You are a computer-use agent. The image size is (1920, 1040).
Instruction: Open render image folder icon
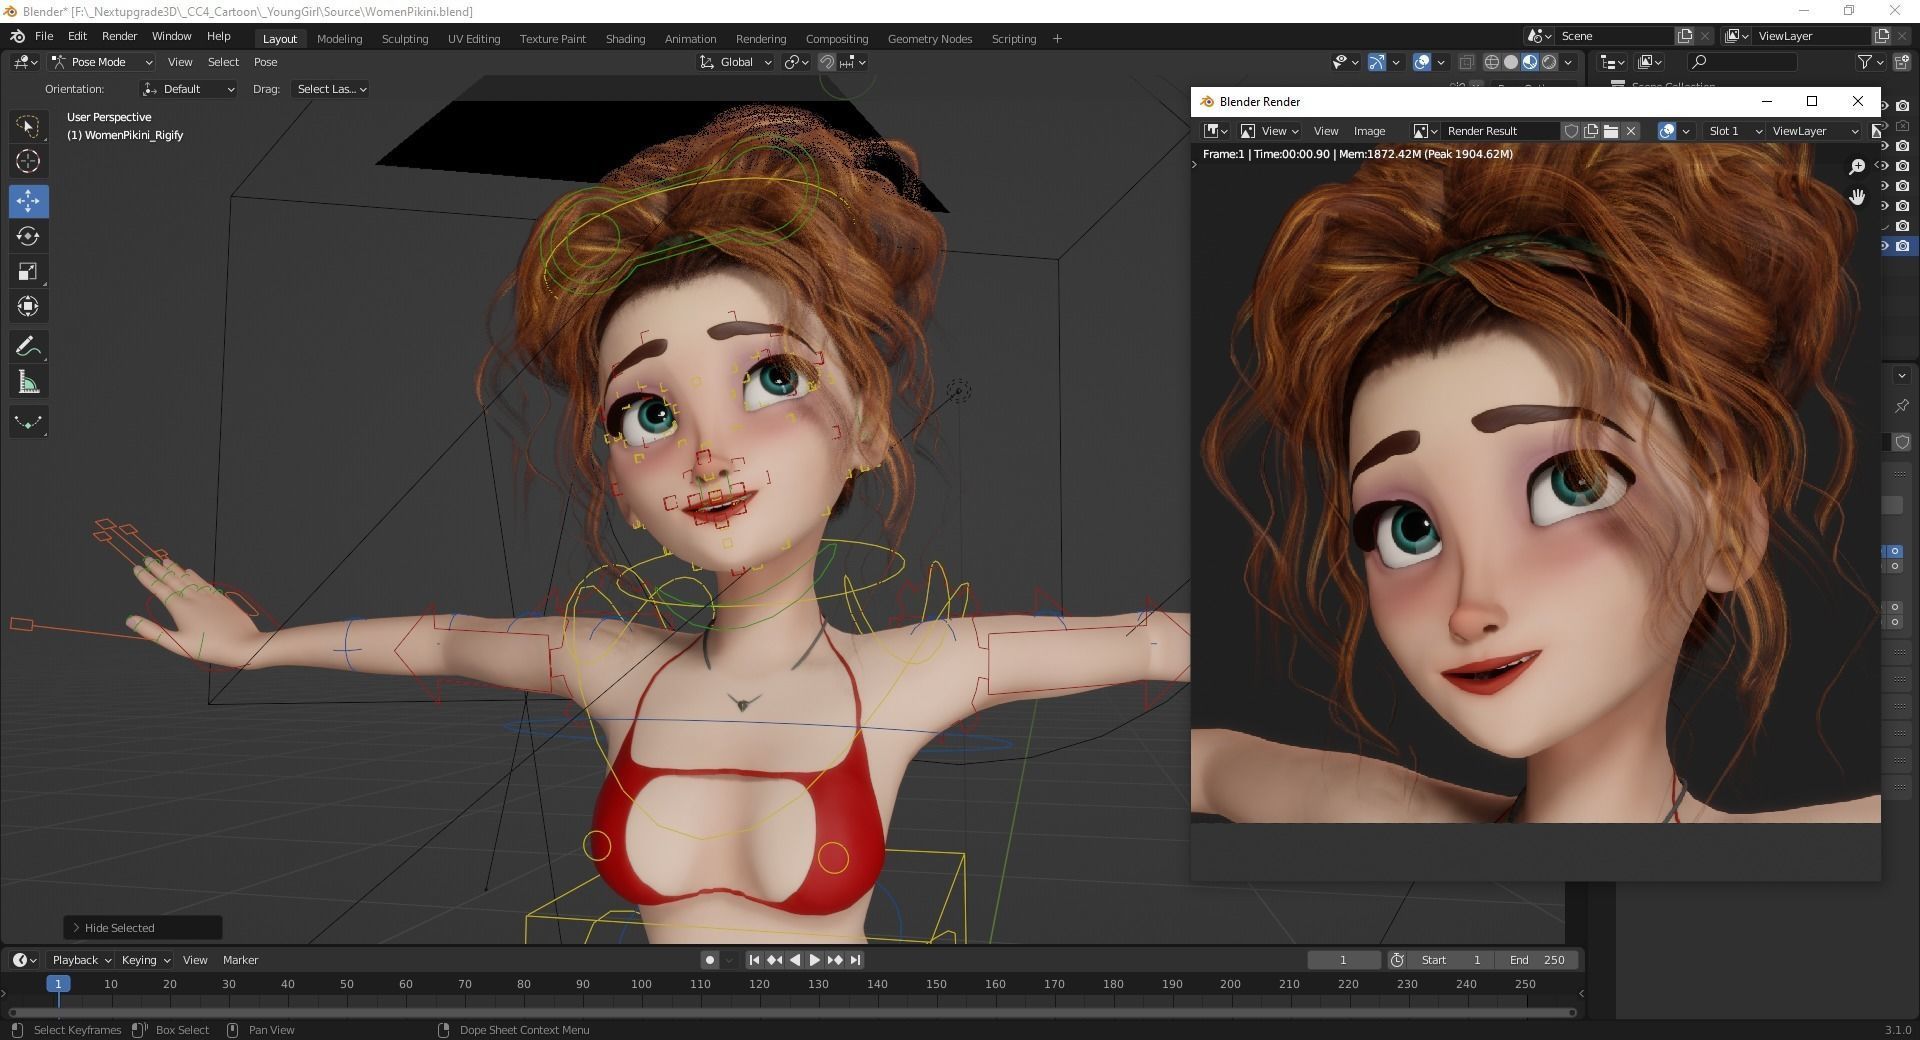(1611, 131)
